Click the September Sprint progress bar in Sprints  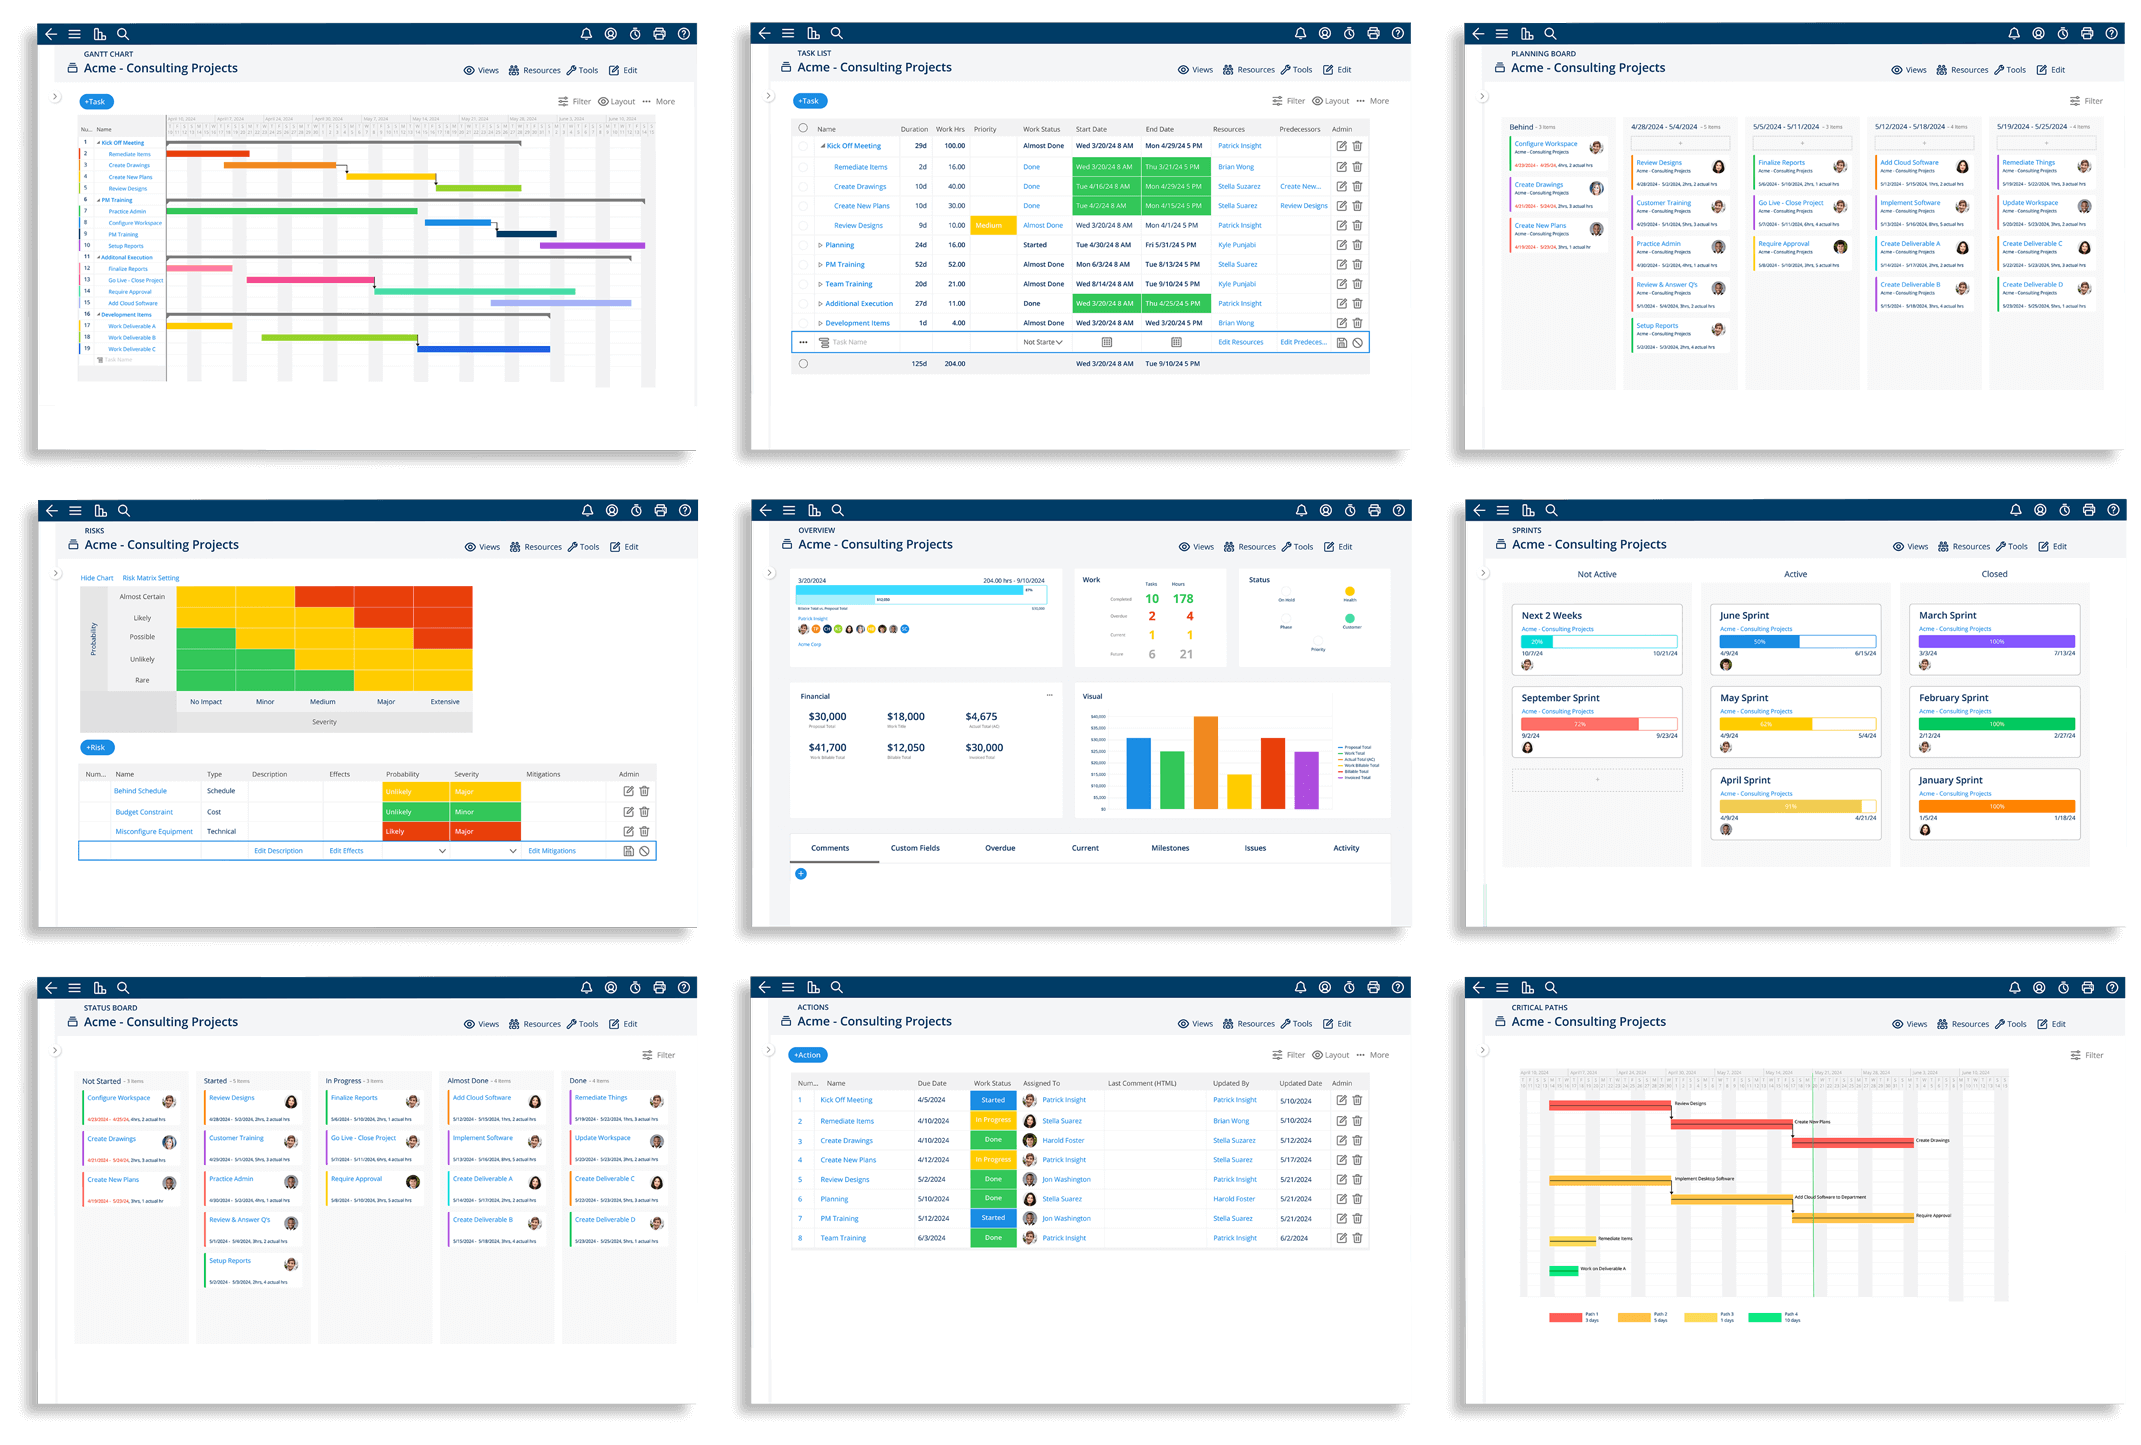pyautogui.click(x=1599, y=724)
